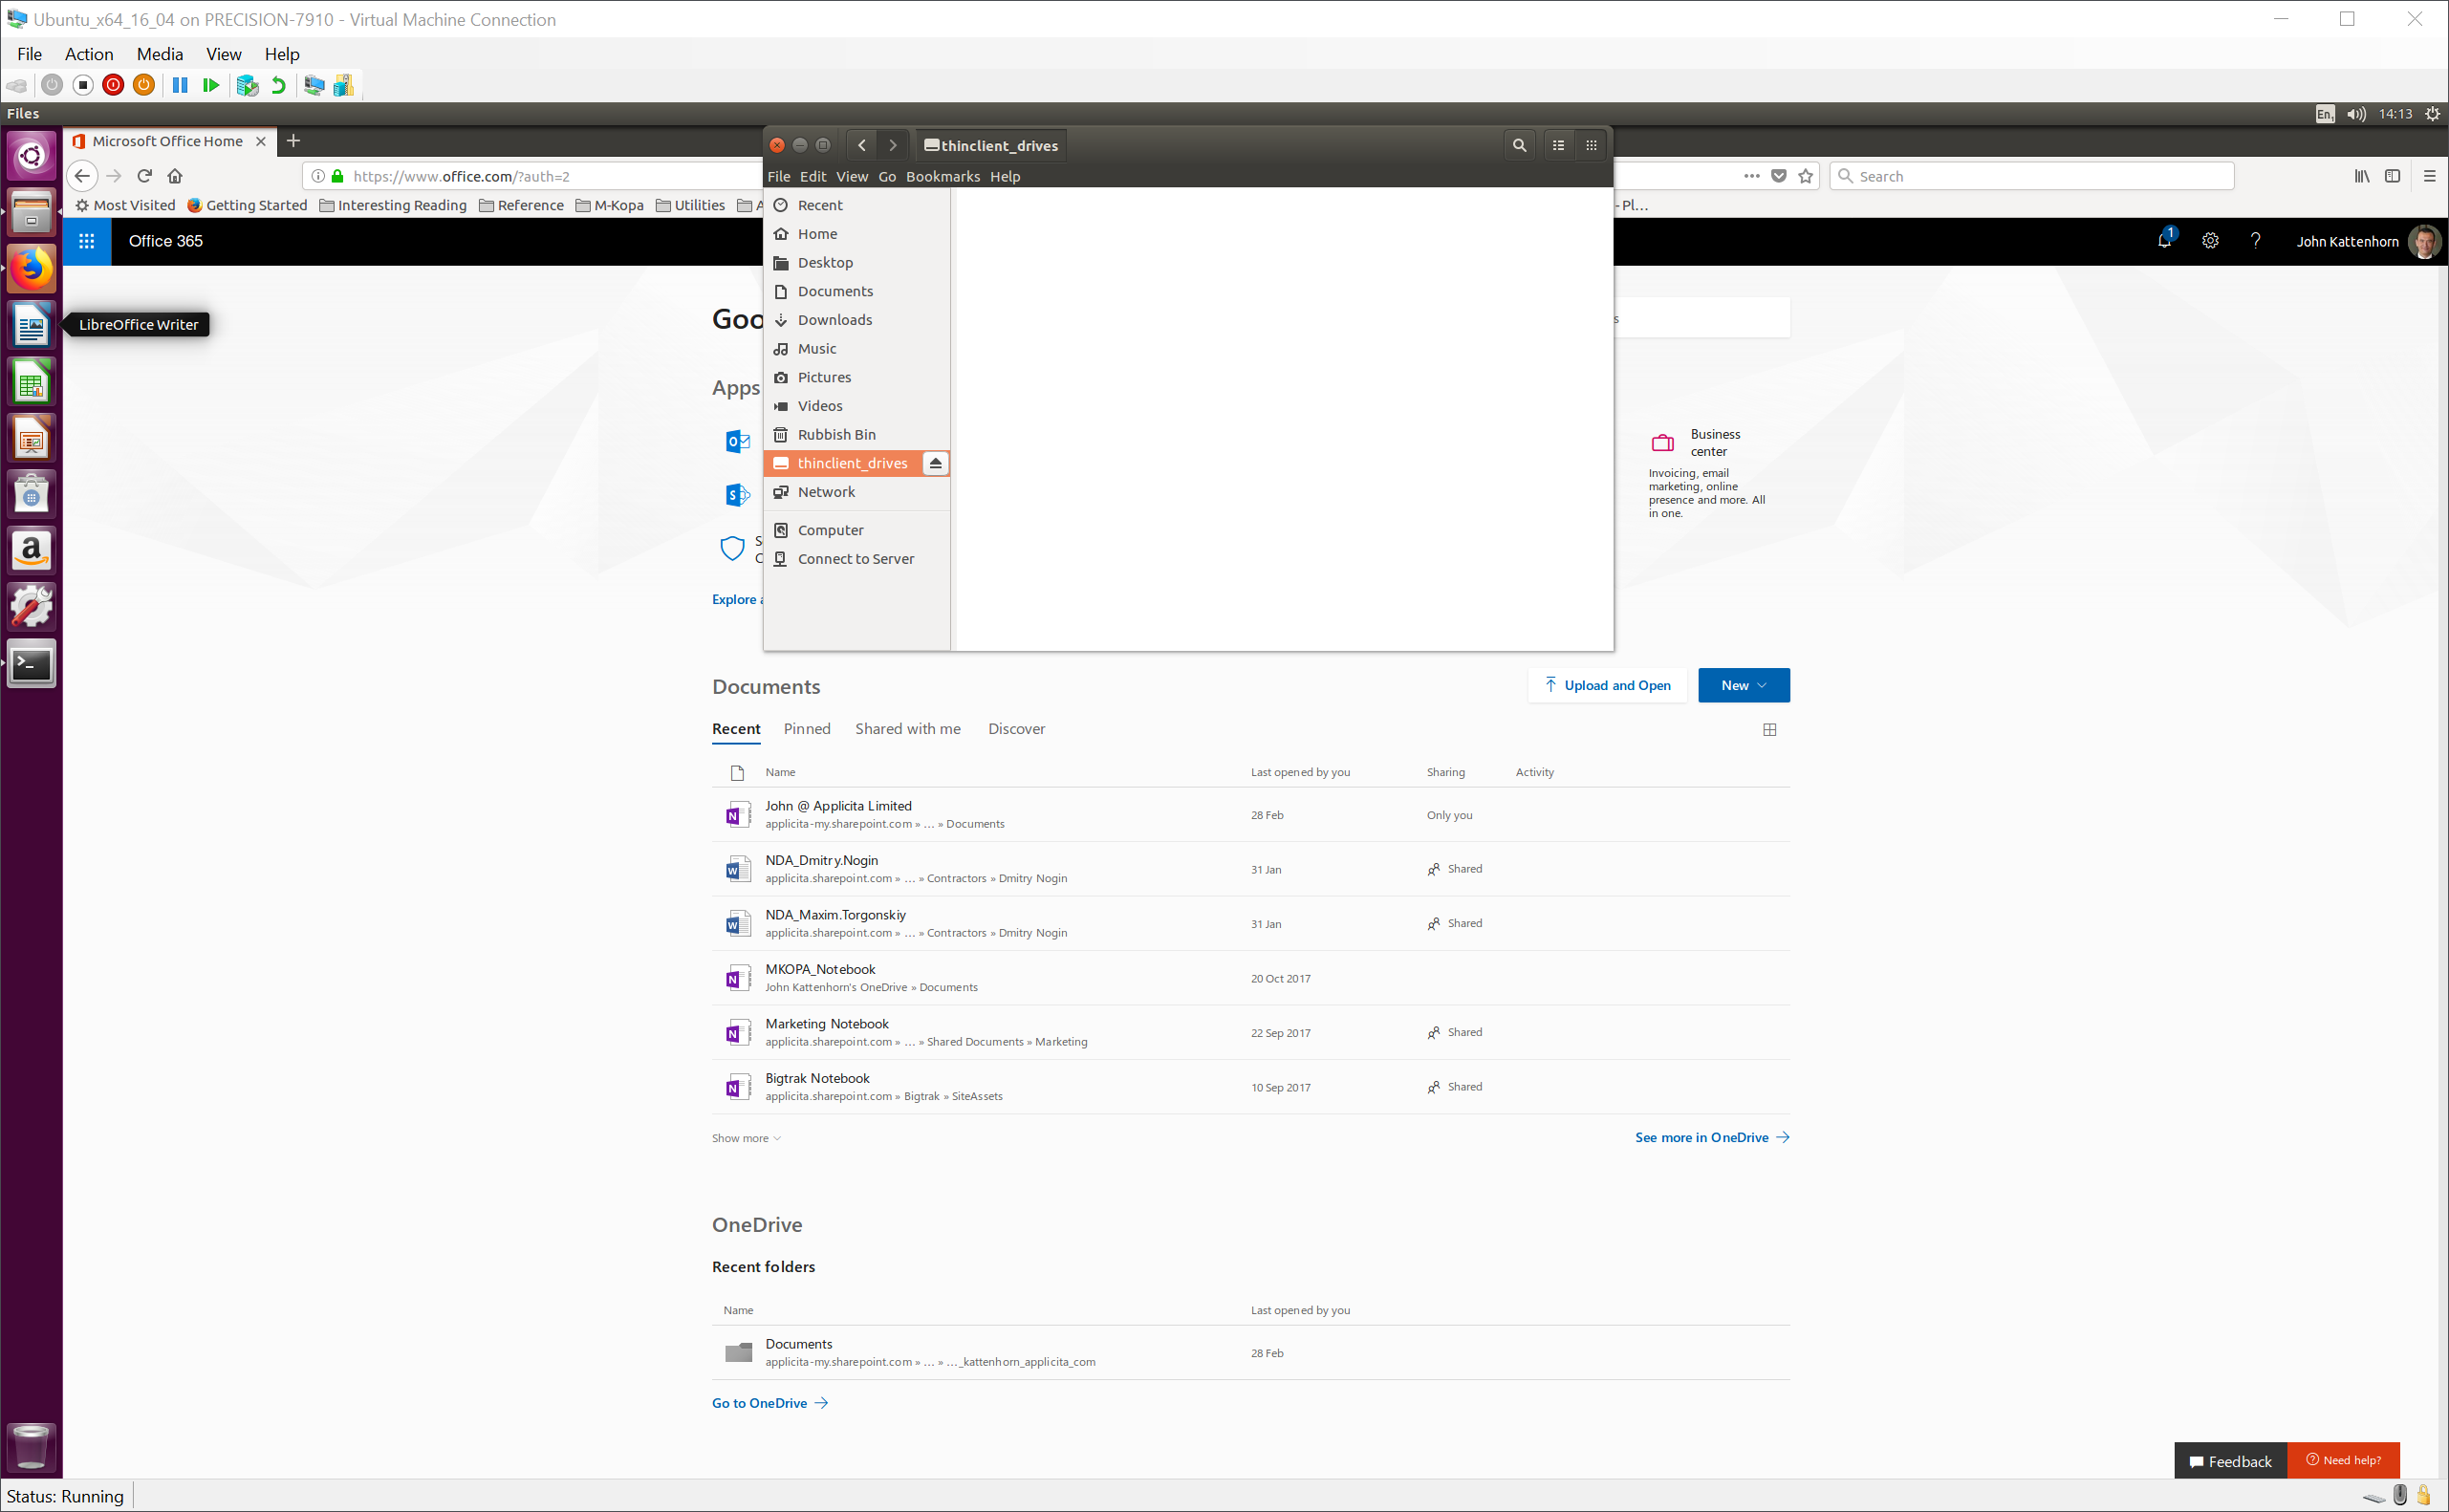Open the Bookmarks menu in the file manager
Image resolution: width=2449 pixels, height=1512 pixels.
point(942,176)
